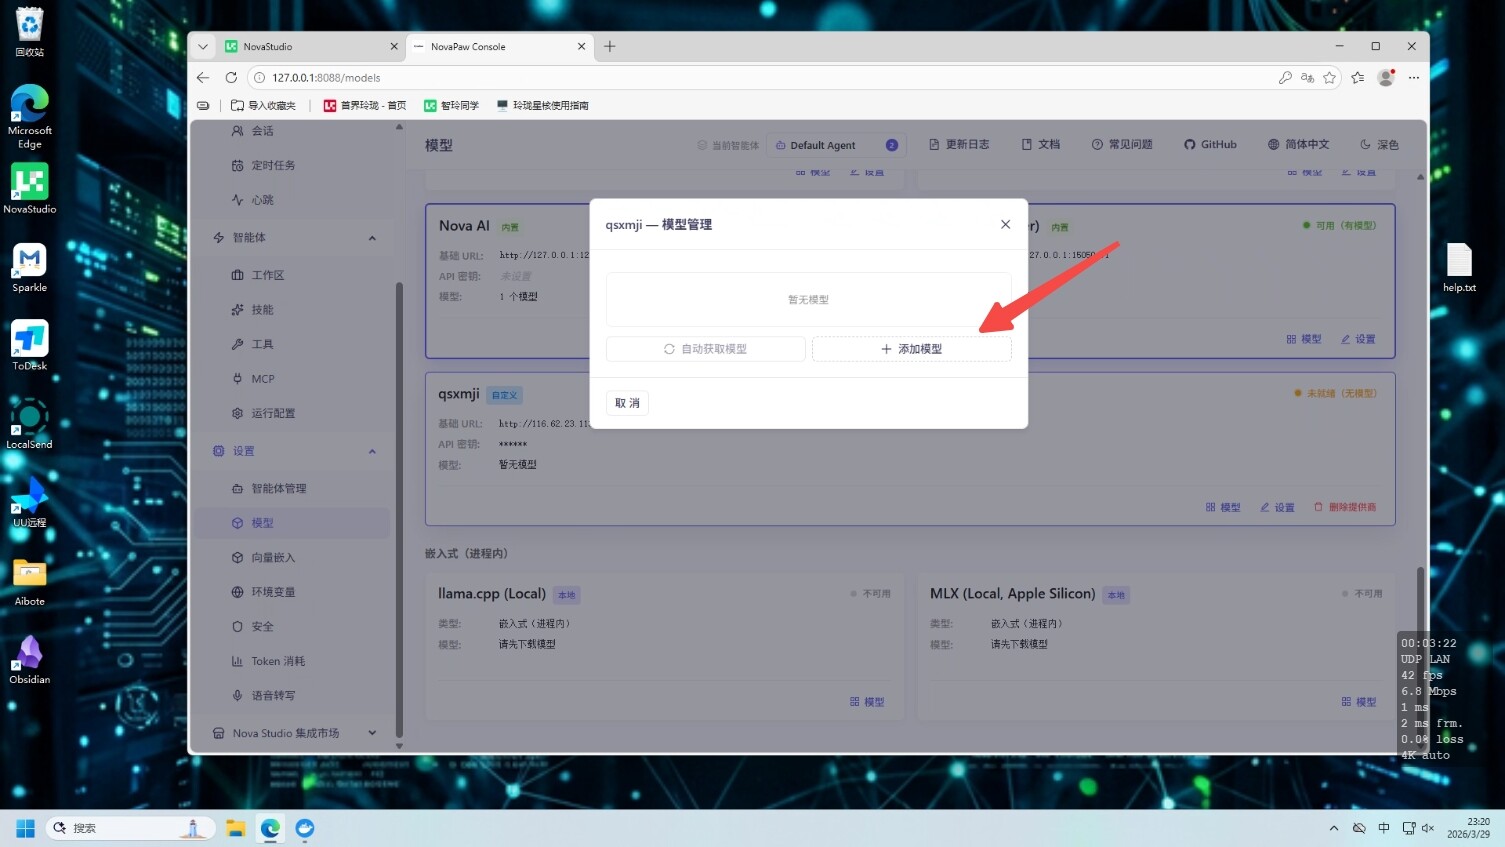Toggle 深色 dark mode theme
The width and height of the screenshot is (1505, 847).
(x=1379, y=145)
